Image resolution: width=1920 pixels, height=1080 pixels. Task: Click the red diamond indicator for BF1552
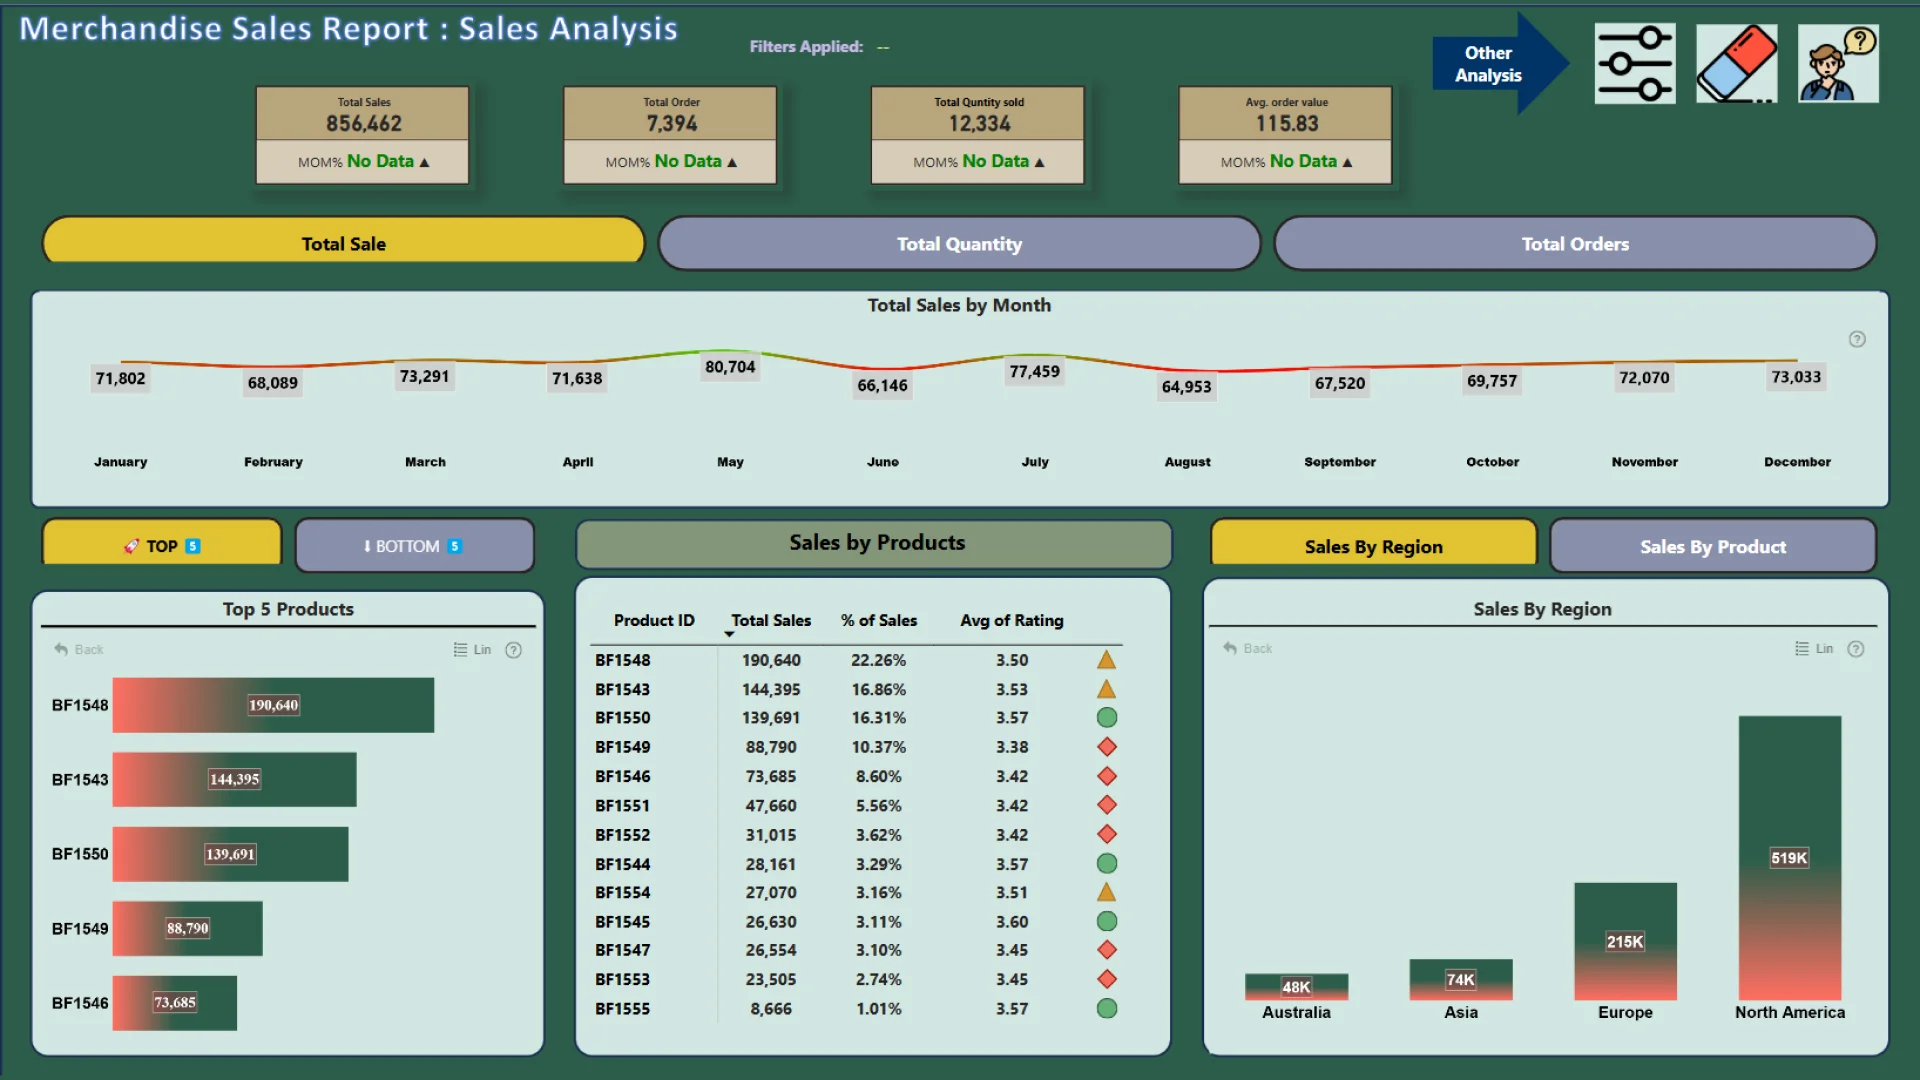click(1106, 834)
